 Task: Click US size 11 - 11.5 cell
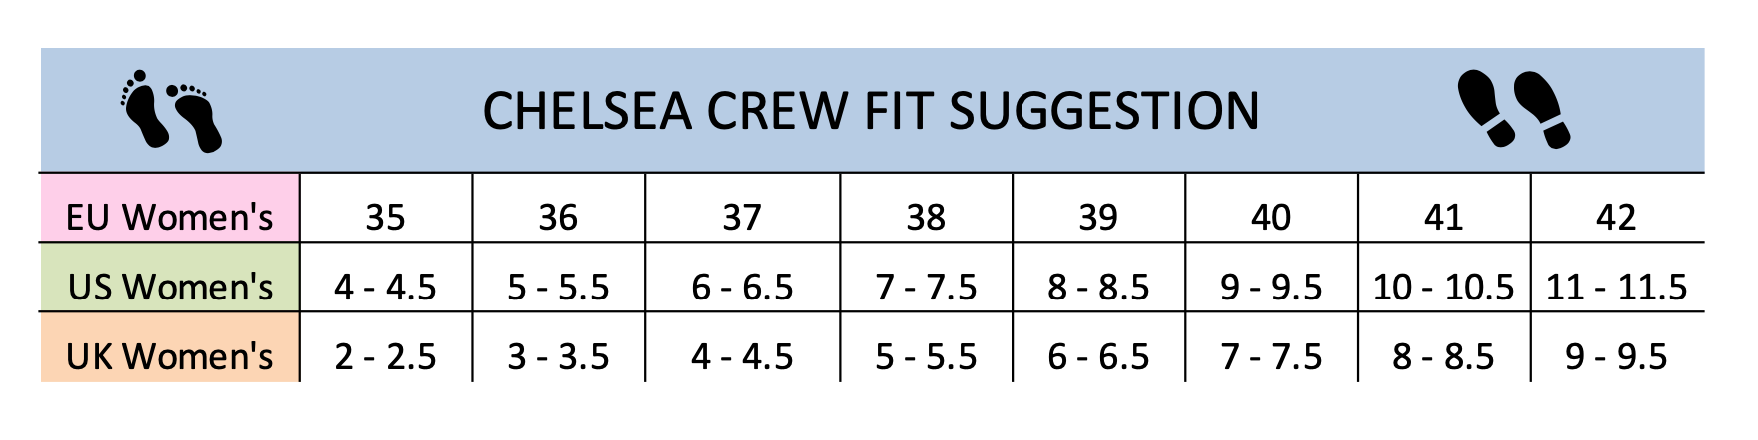[1616, 288]
